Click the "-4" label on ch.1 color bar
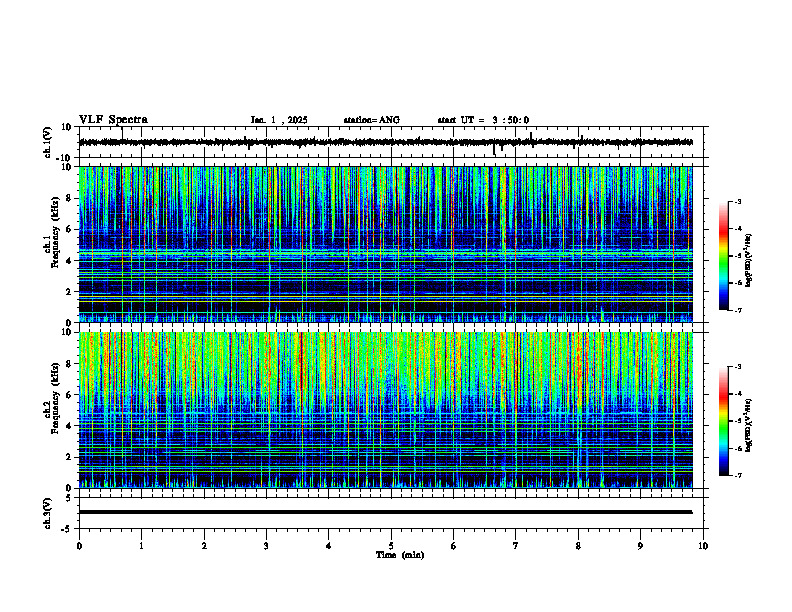This screenshot has height=612, width=792. (738, 229)
